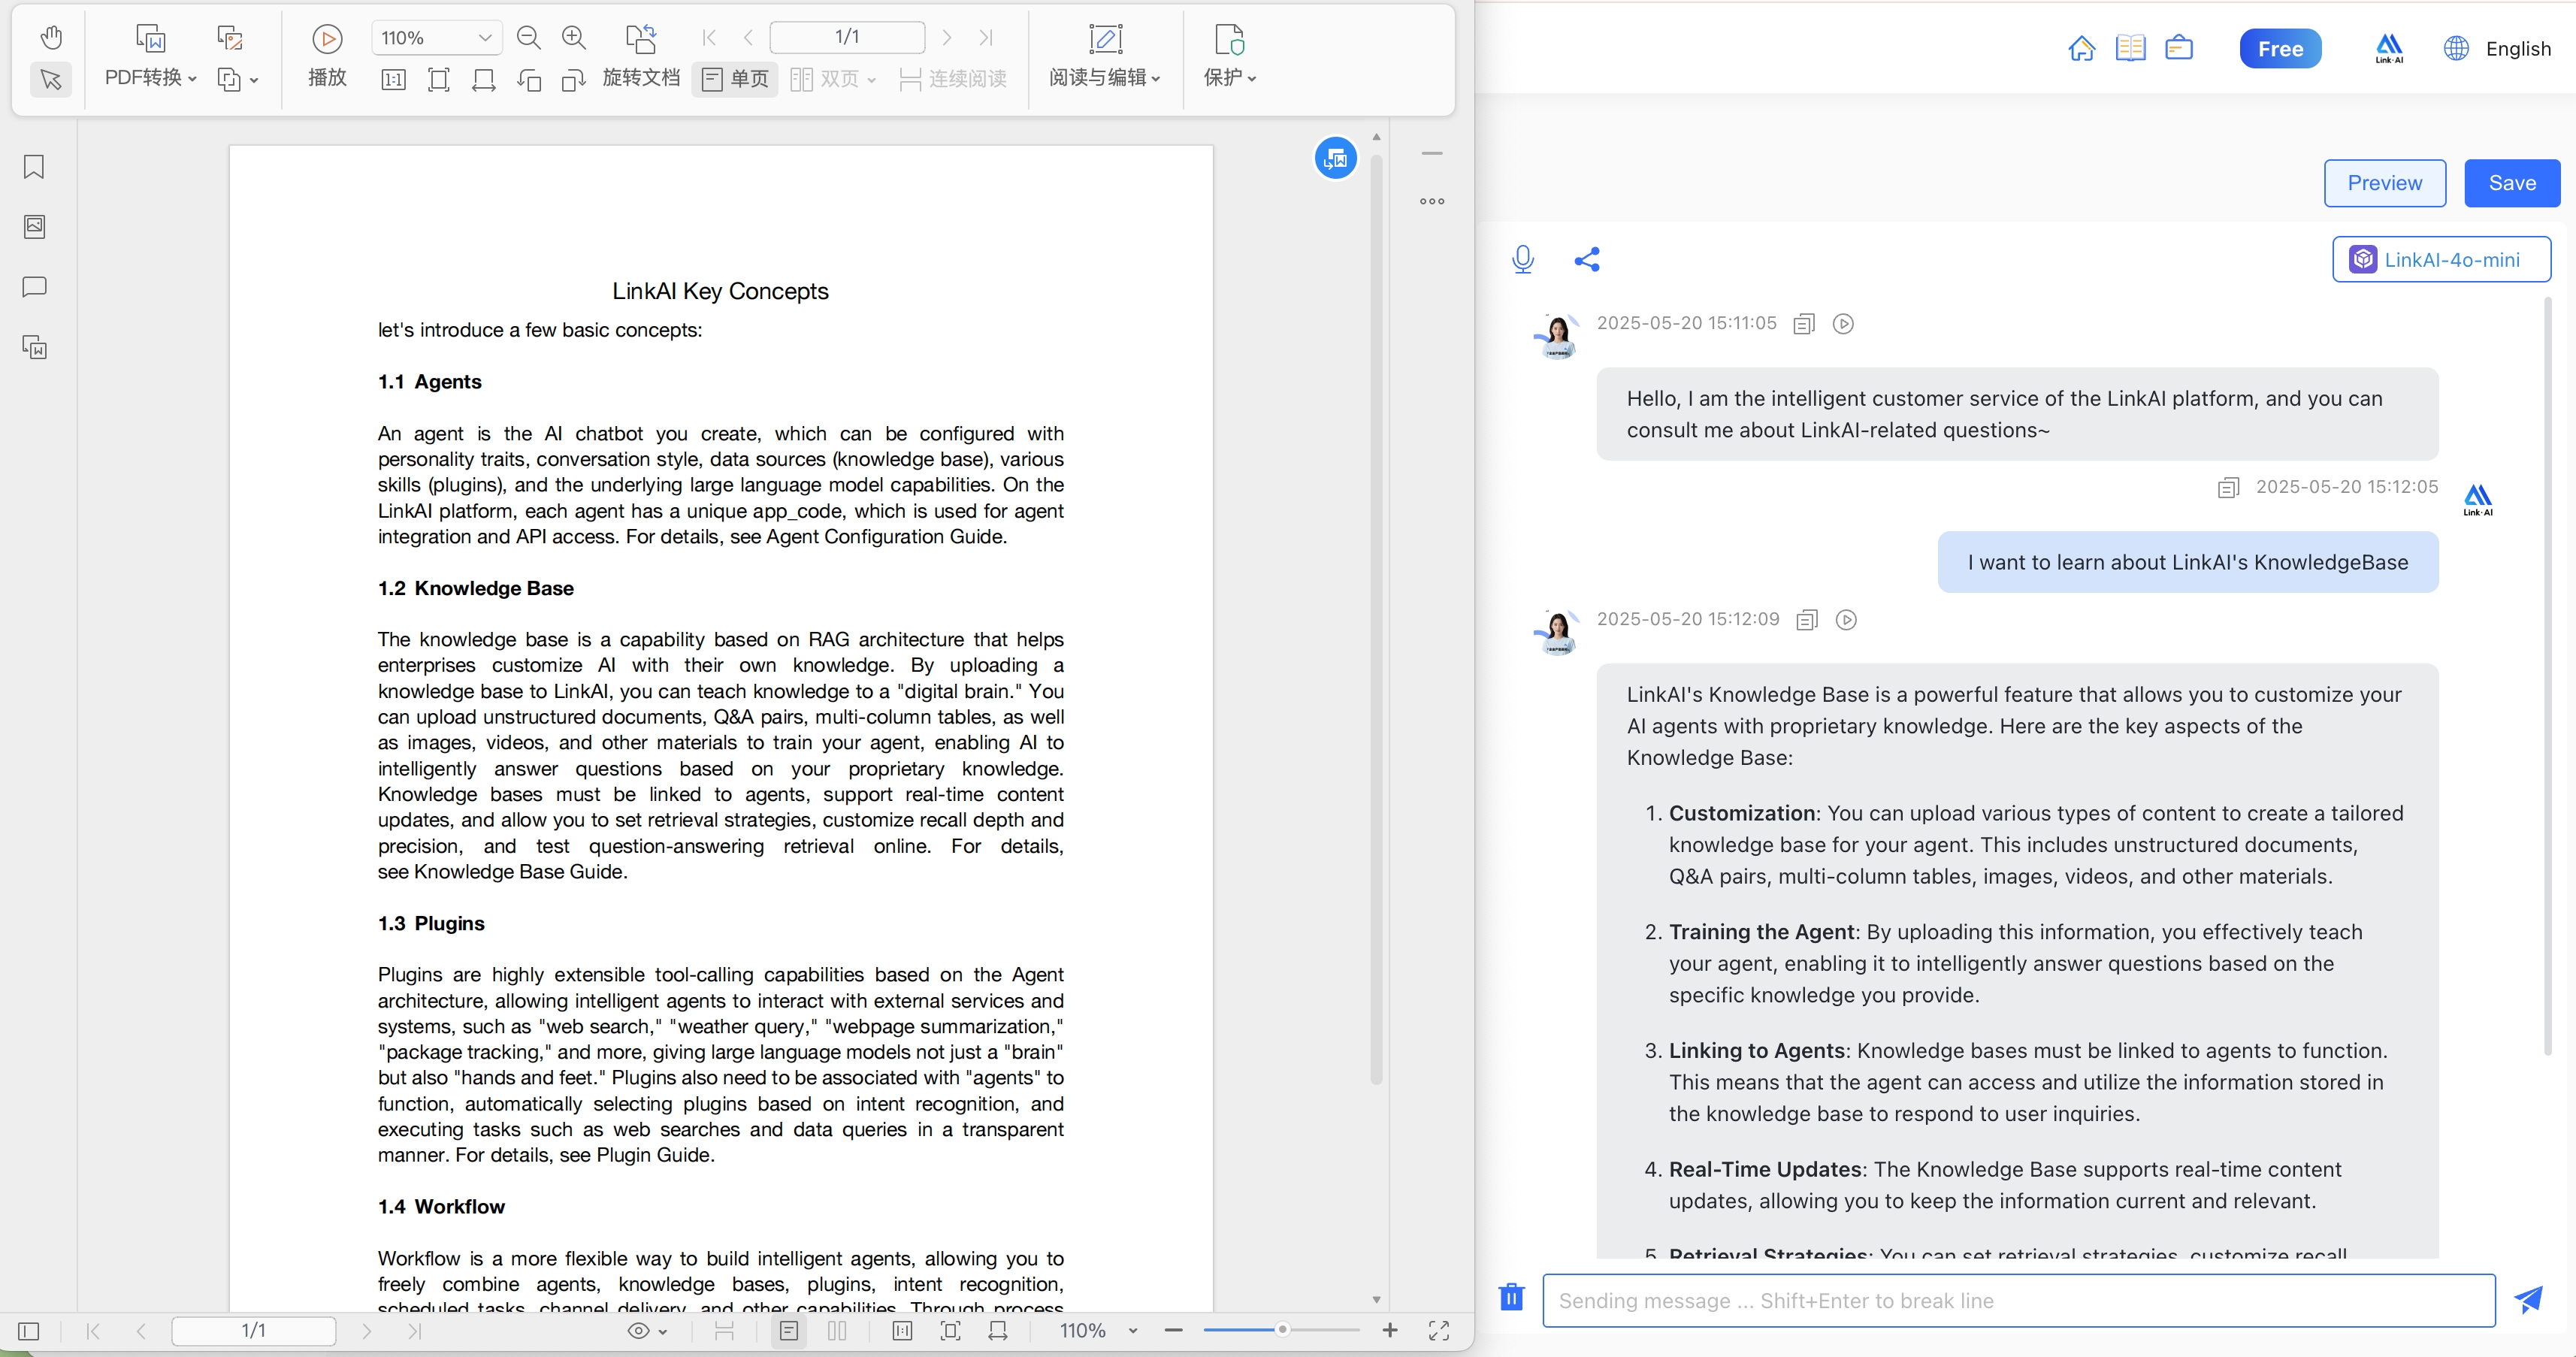Open the comments sidebar panel

[34, 287]
